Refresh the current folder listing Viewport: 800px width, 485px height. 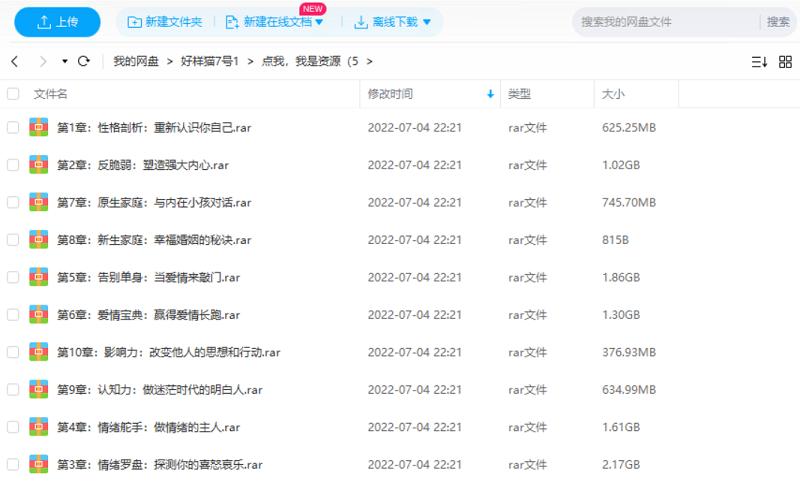tap(84, 61)
